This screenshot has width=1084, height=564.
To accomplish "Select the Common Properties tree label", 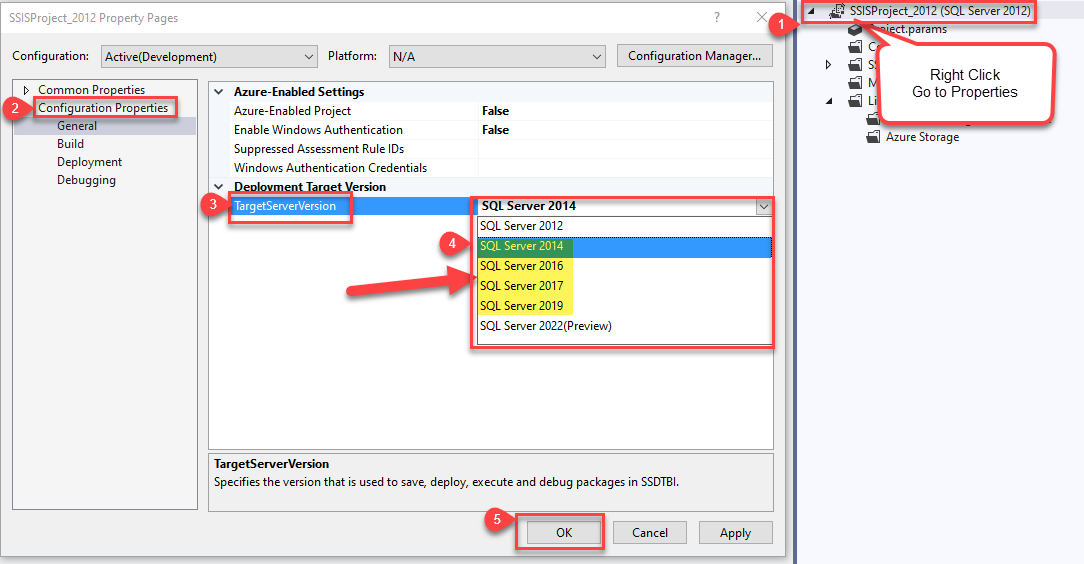I will [91, 90].
